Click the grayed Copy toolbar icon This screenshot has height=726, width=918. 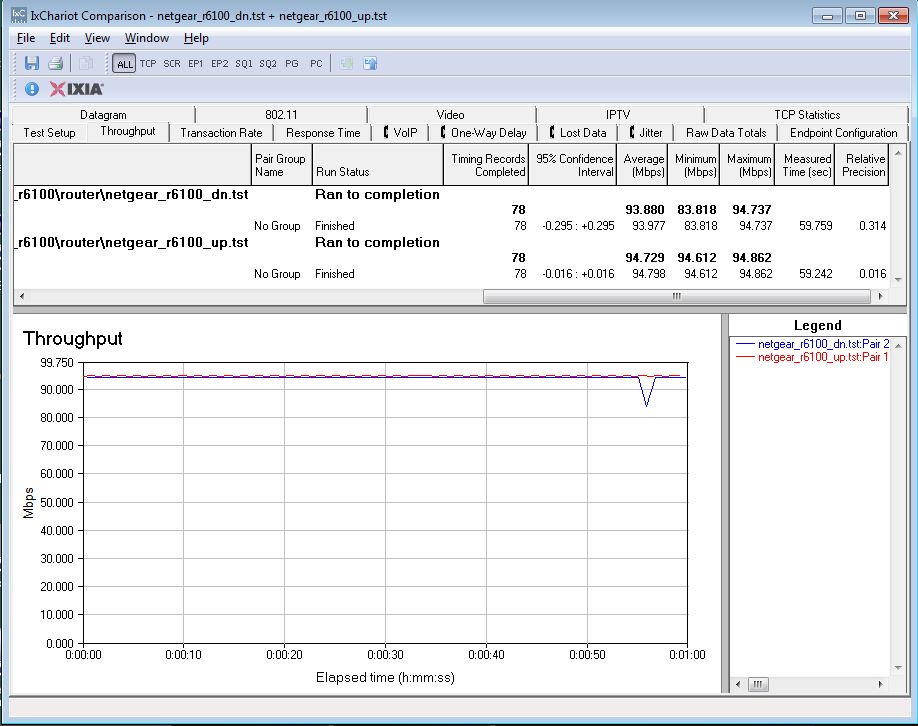[x=86, y=63]
